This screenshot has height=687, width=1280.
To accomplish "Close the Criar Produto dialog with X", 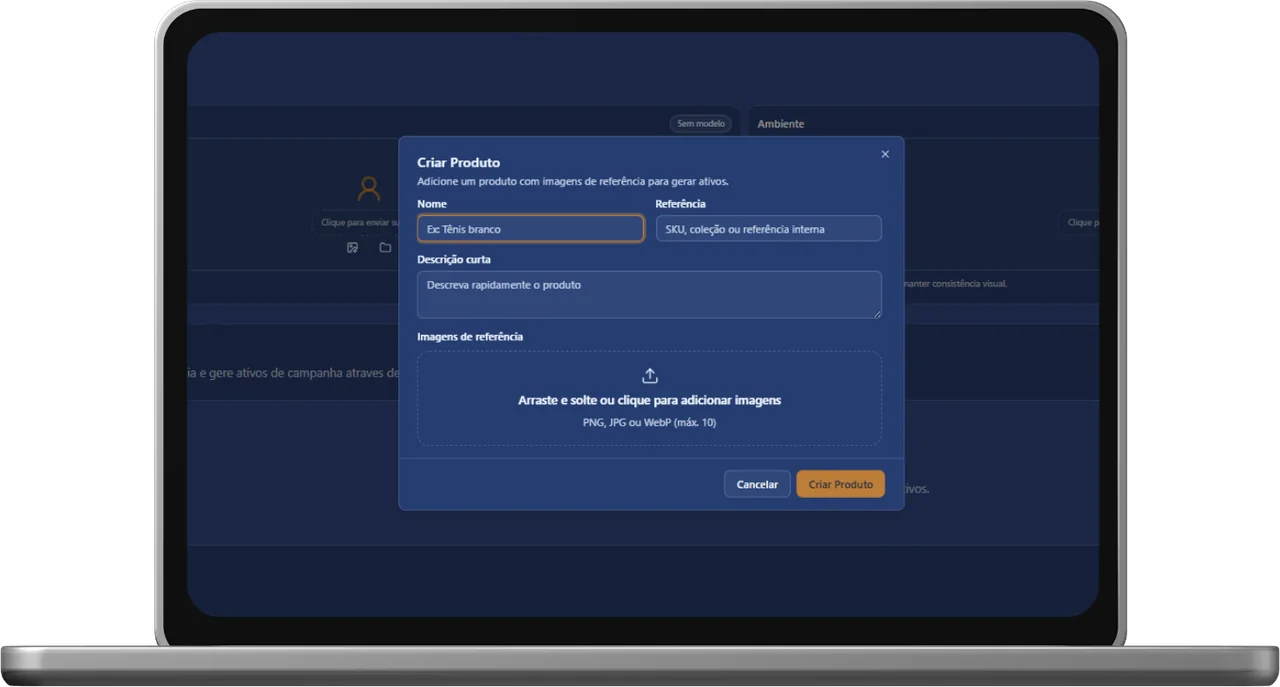I will click(885, 154).
